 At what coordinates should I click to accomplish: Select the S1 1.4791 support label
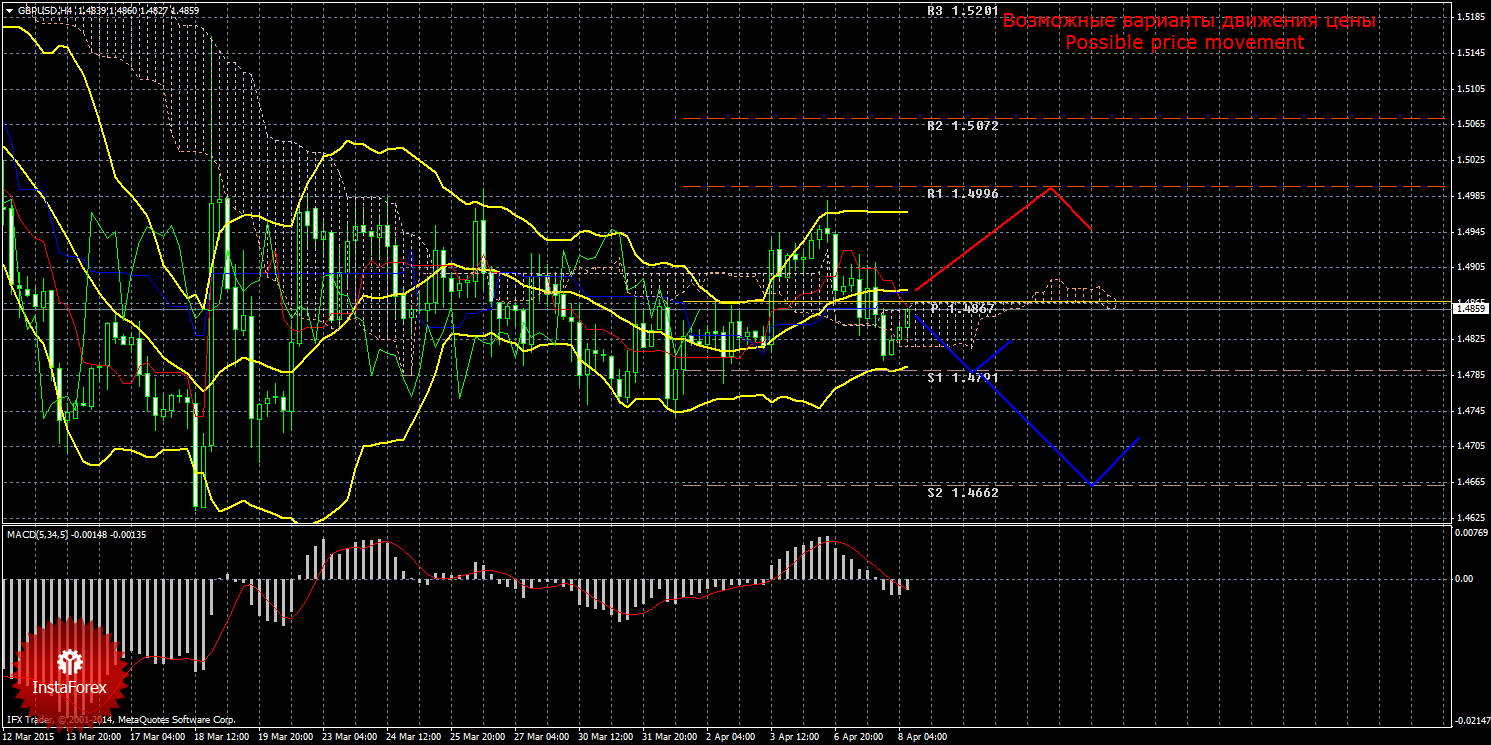coord(962,378)
